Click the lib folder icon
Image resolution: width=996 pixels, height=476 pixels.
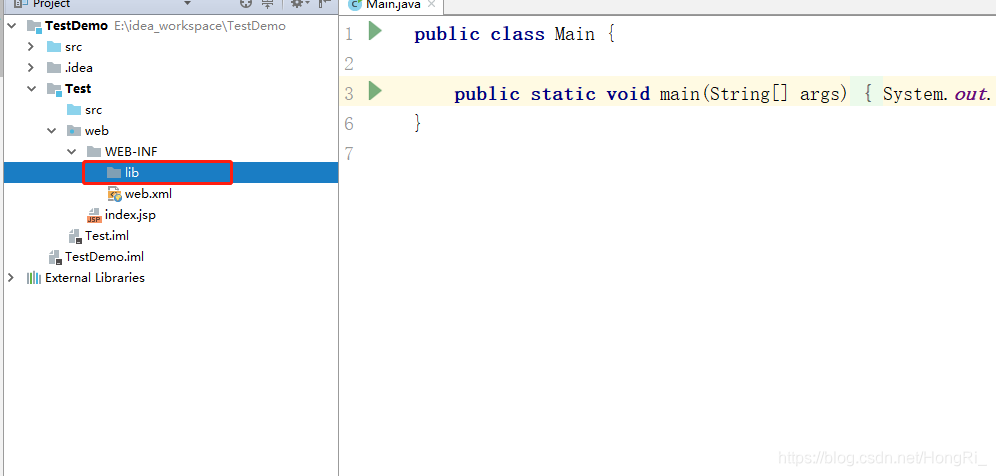point(114,173)
